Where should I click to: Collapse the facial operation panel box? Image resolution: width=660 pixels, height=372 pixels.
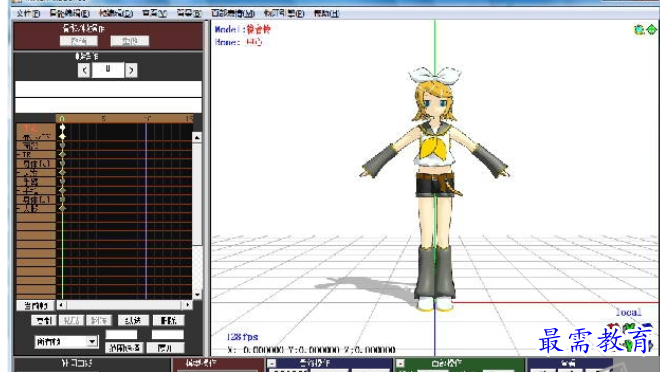coord(400,363)
